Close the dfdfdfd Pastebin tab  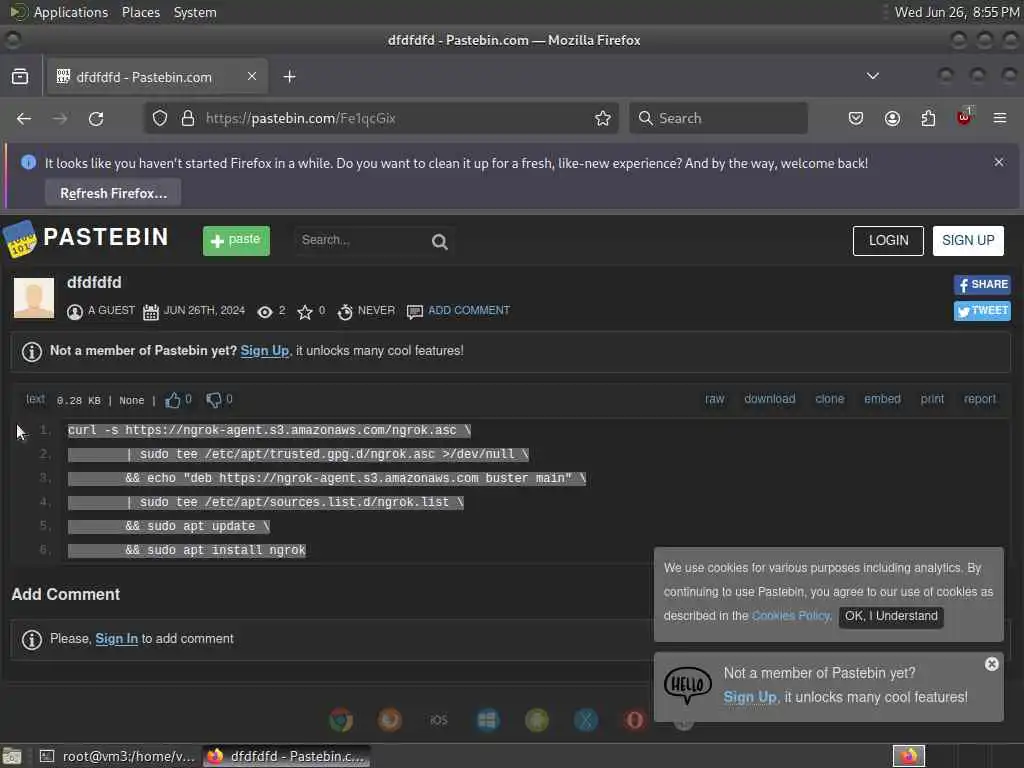pyautogui.click(x=252, y=76)
